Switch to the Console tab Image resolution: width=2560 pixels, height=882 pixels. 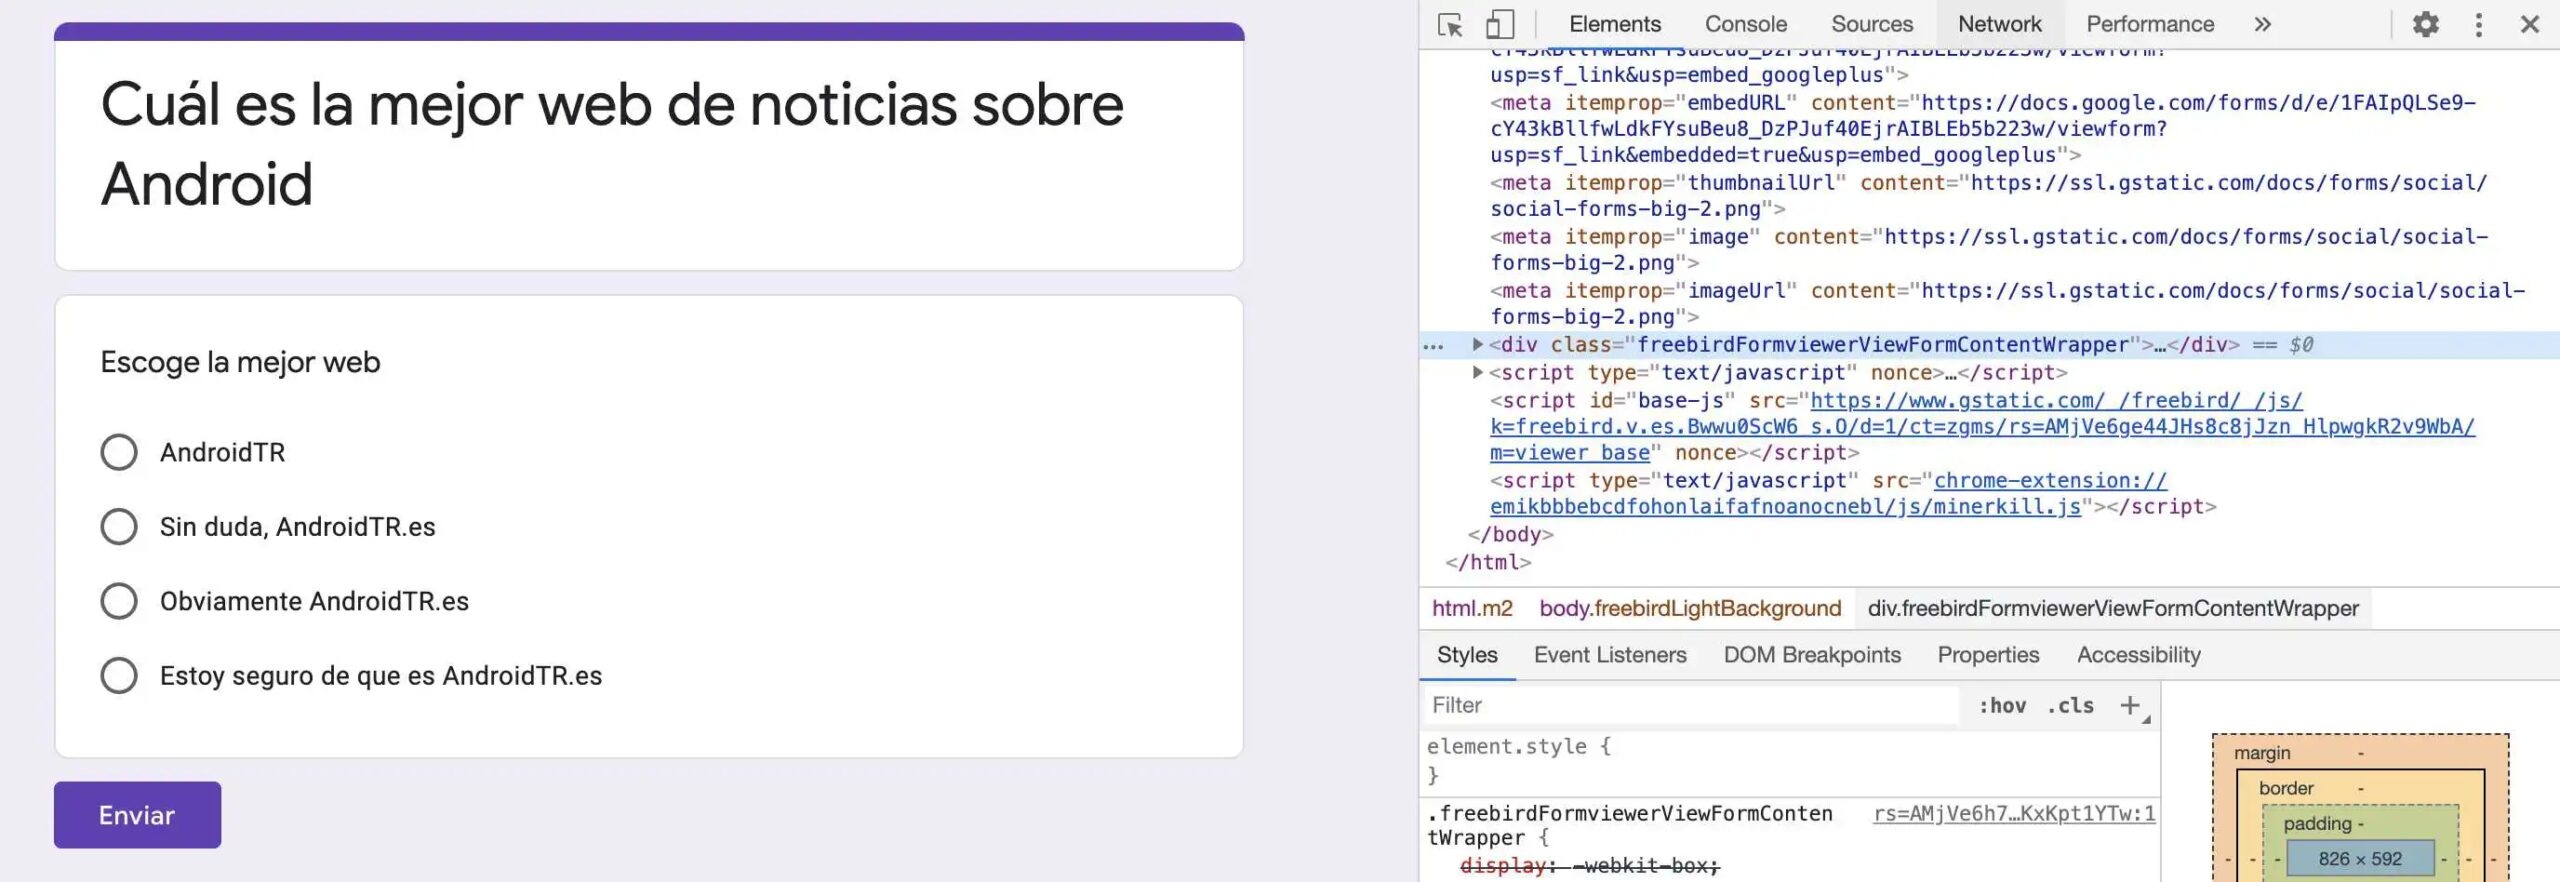[x=1745, y=24]
